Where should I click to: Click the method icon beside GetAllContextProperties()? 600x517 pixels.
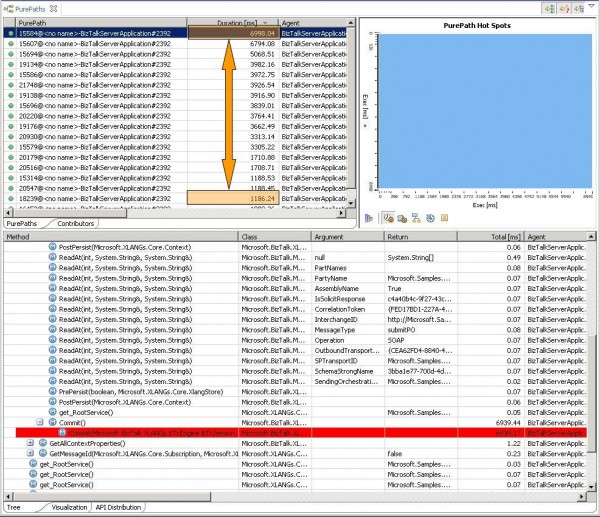tap(43, 443)
